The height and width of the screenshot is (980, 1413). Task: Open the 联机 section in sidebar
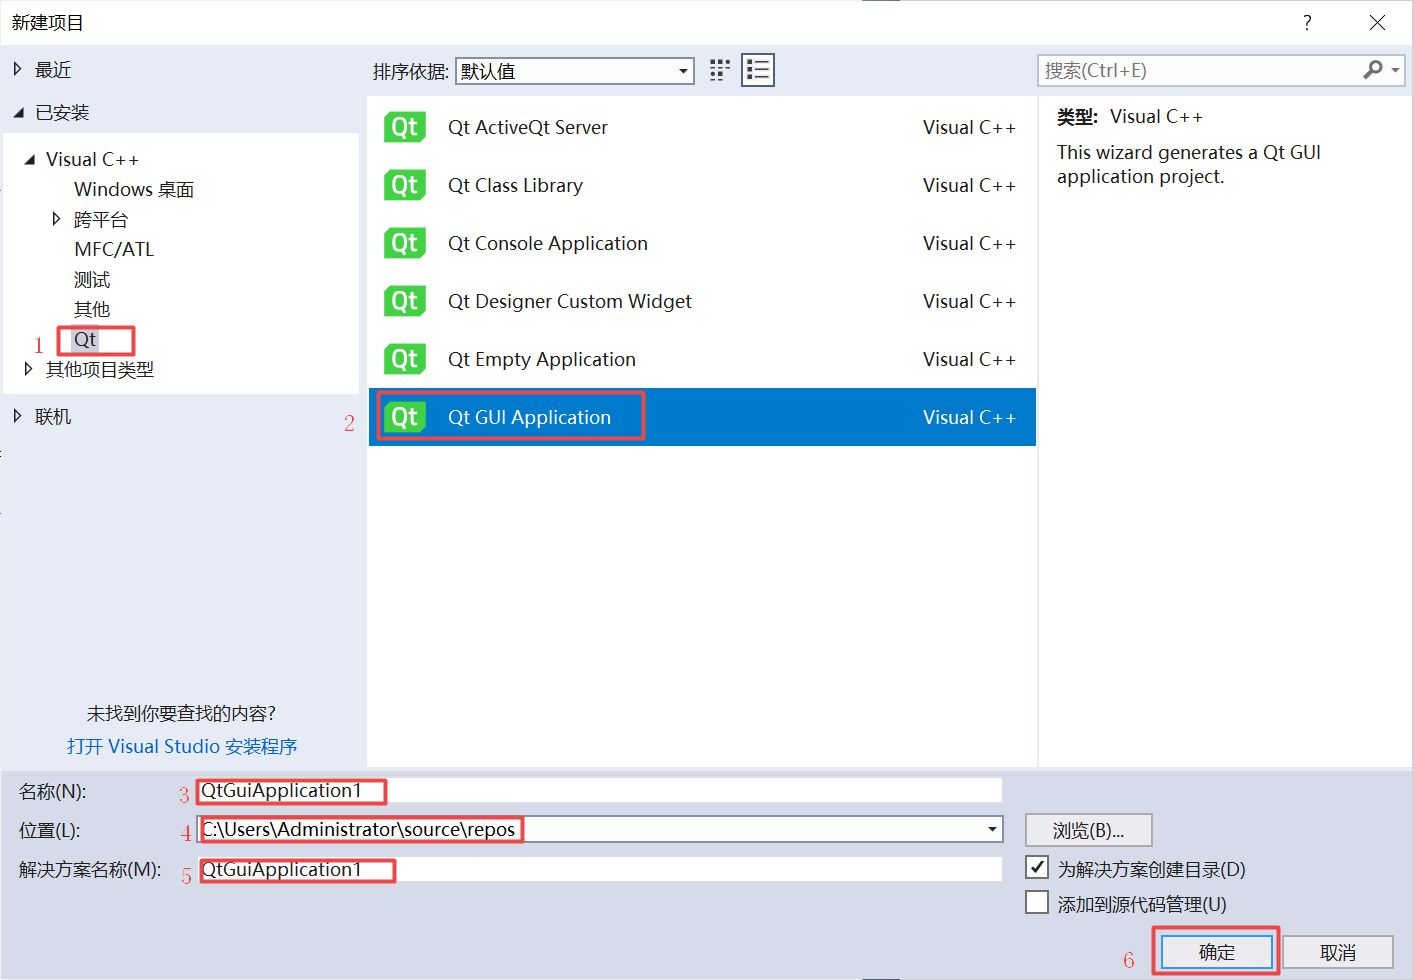pos(52,416)
